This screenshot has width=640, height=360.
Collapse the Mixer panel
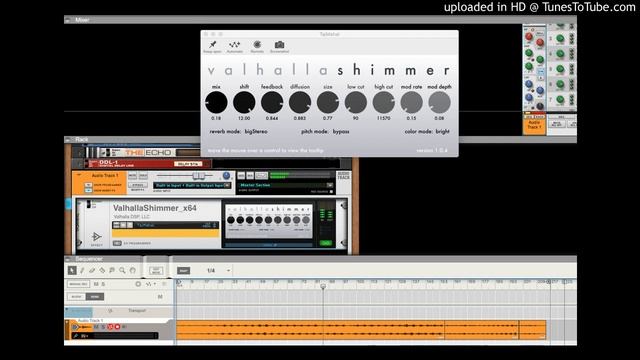coord(68,20)
